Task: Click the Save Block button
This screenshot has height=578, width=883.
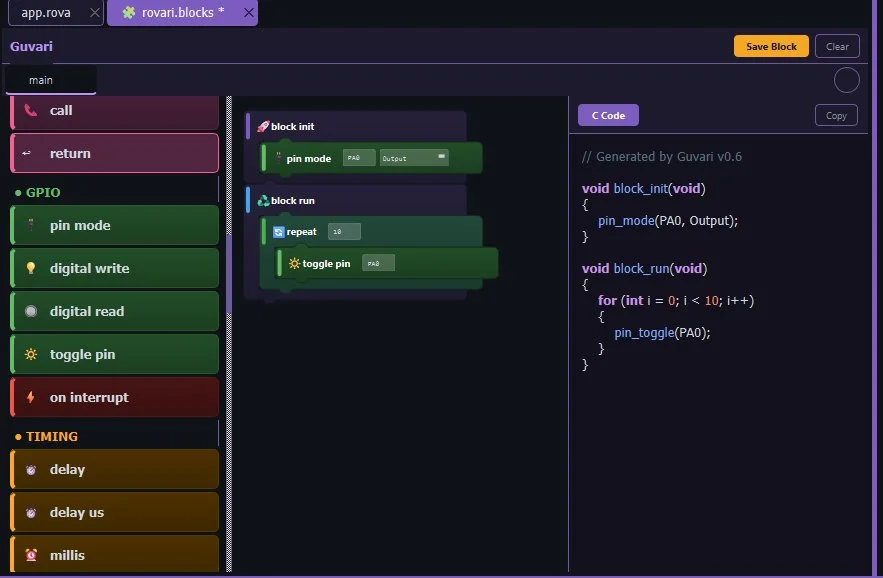Action: (x=771, y=47)
